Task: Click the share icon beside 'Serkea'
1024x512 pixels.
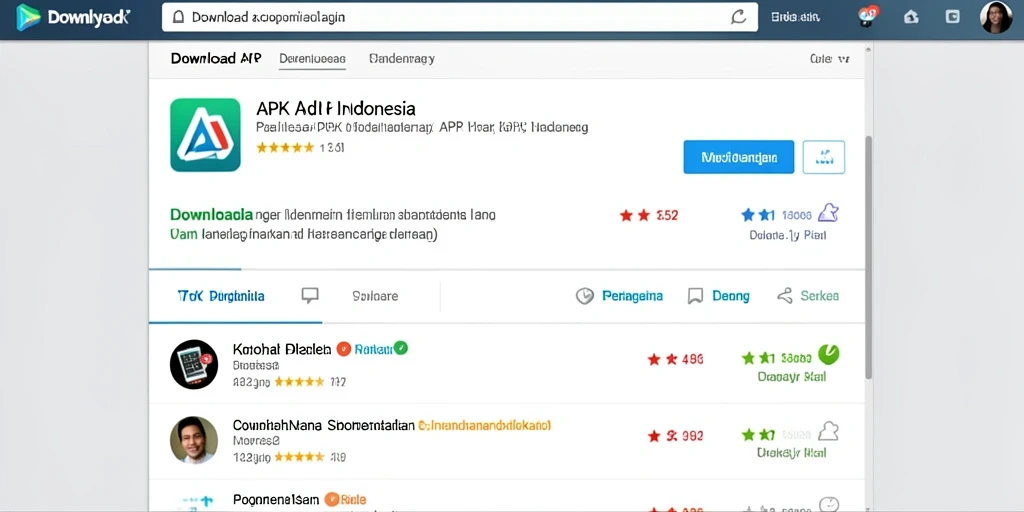Action: pyautogui.click(x=784, y=296)
